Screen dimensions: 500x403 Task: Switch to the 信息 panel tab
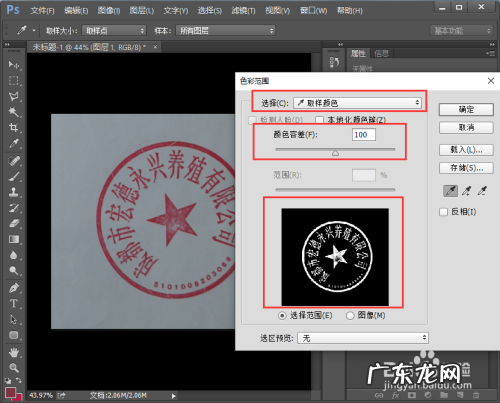click(381, 53)
